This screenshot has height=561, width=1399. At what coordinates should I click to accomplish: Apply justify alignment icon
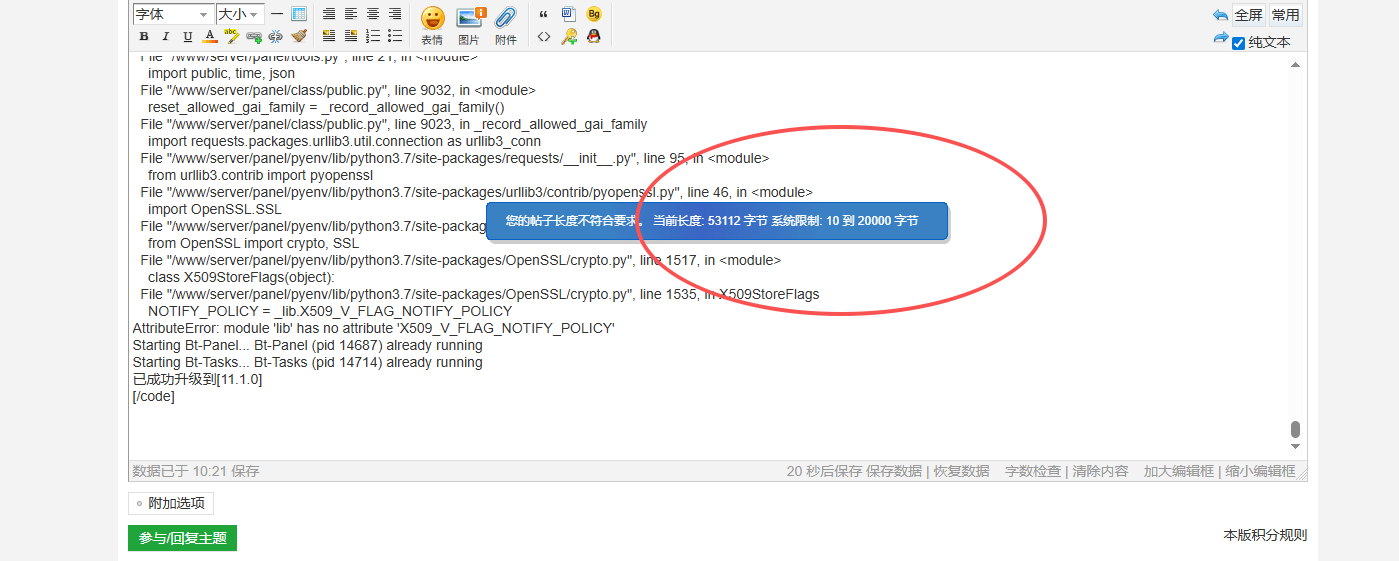coord(329,14)
